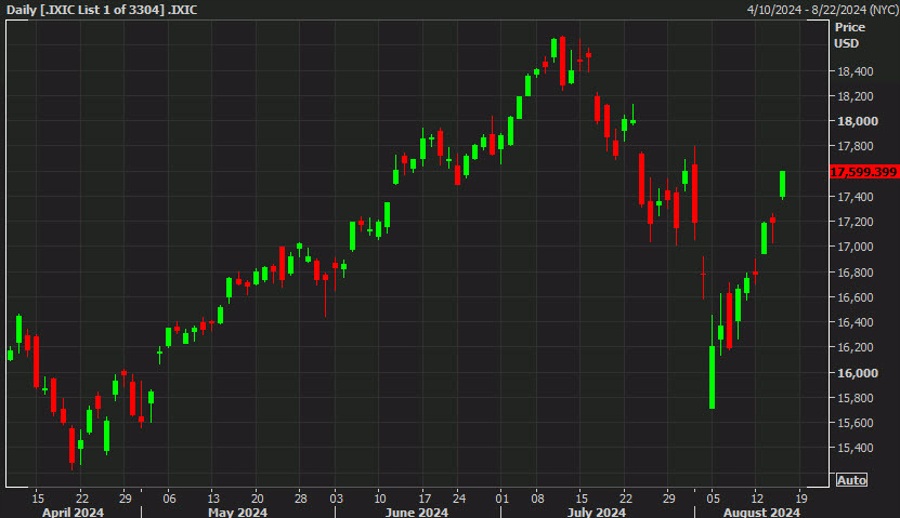Click the 24 date tick in June
Viewport: 900px width, 518px height.
pos(459,498)
